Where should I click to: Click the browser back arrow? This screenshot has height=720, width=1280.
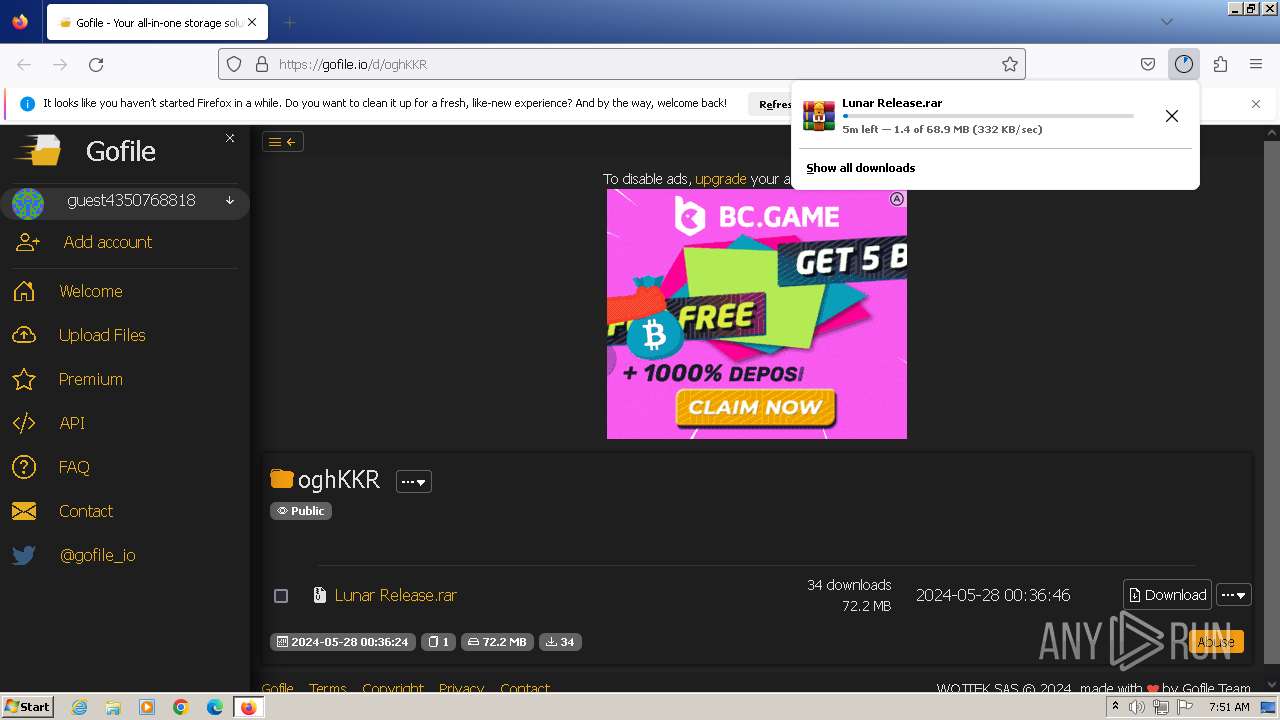(x=24, y=64)
